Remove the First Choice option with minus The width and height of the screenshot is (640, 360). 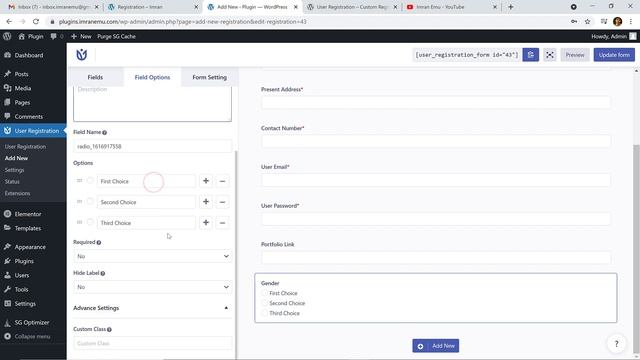[222, 181]
